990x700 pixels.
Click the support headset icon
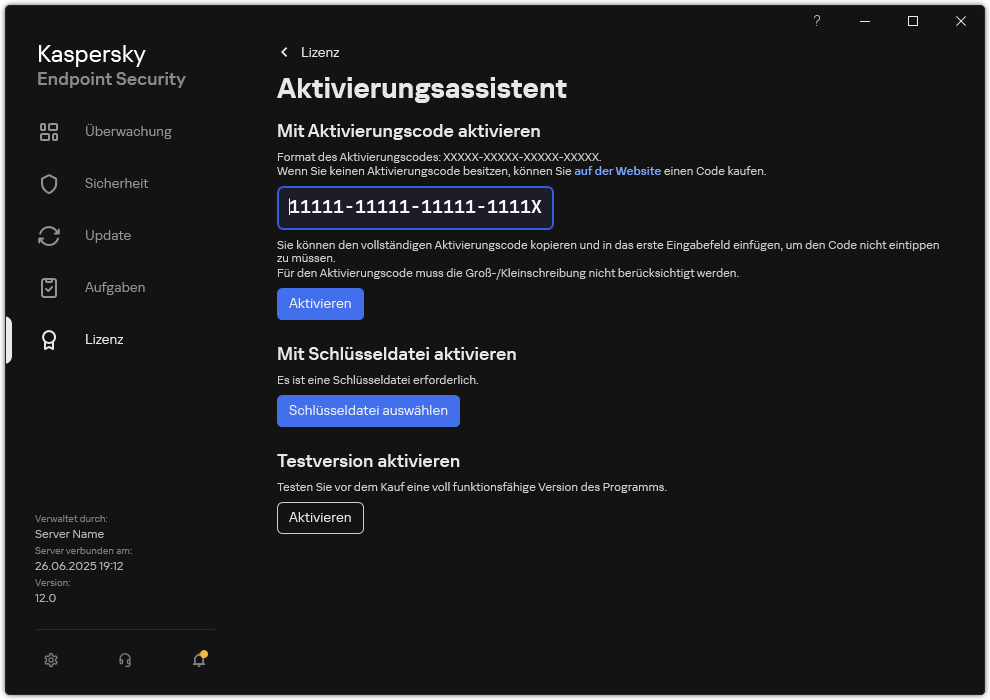[124, 660]
